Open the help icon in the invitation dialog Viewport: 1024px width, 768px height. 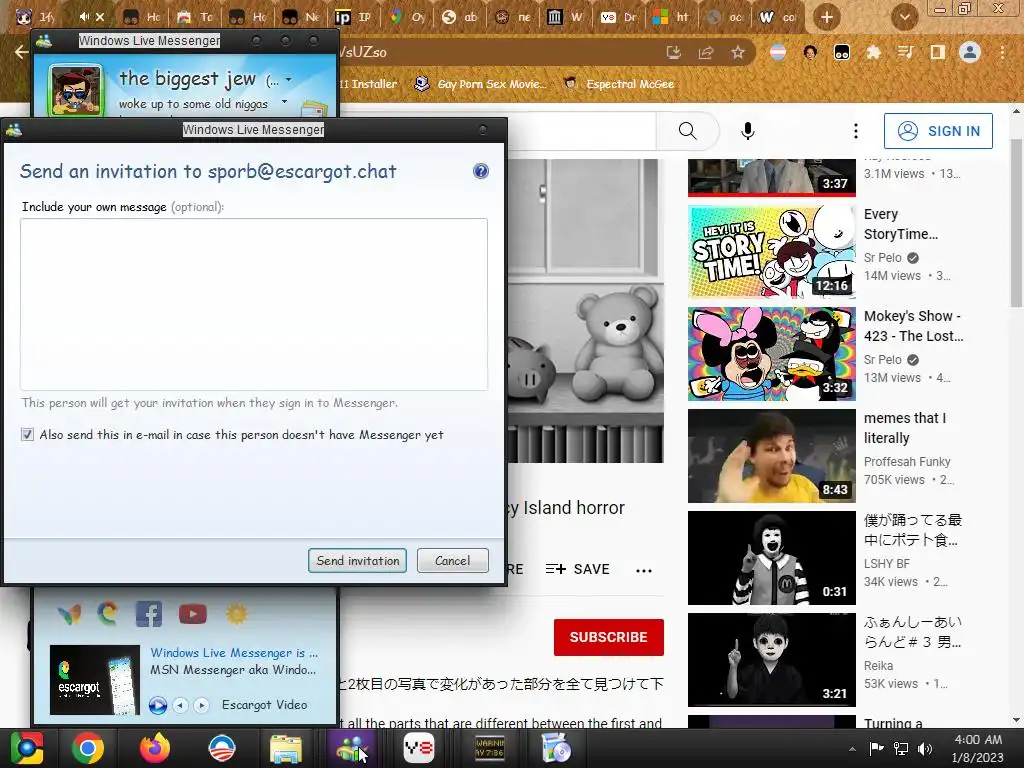481,171
